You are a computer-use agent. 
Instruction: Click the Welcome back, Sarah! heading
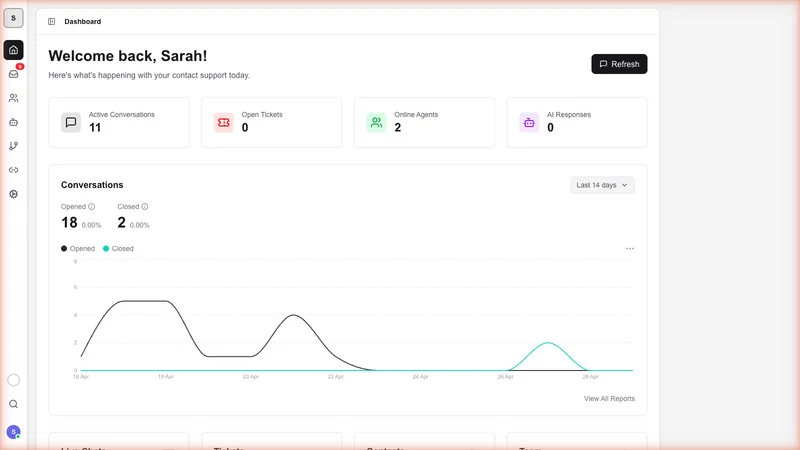(128, 56)
